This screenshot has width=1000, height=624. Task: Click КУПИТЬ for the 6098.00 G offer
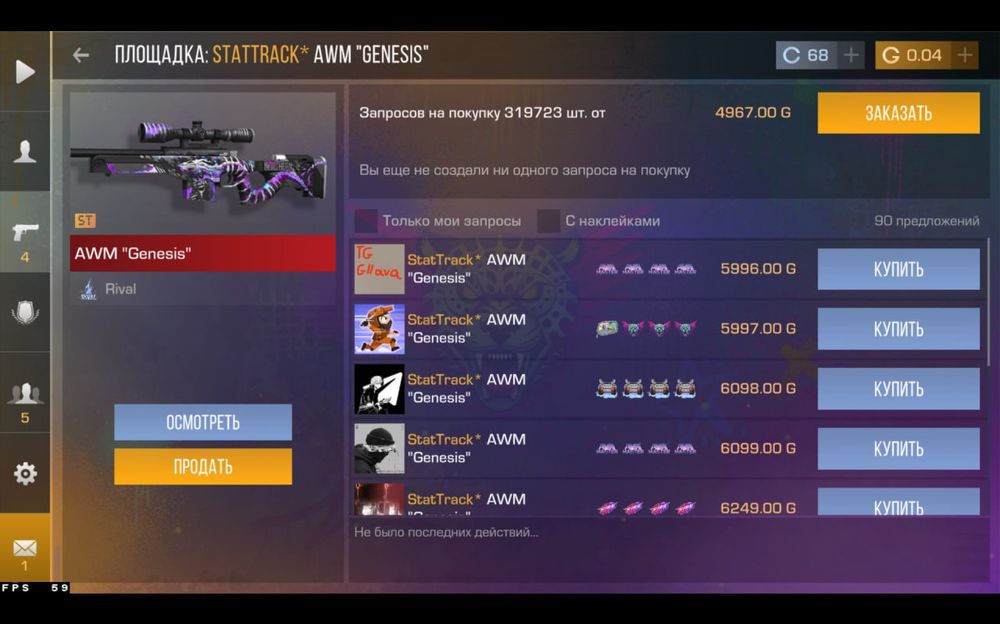coord(898,389)
